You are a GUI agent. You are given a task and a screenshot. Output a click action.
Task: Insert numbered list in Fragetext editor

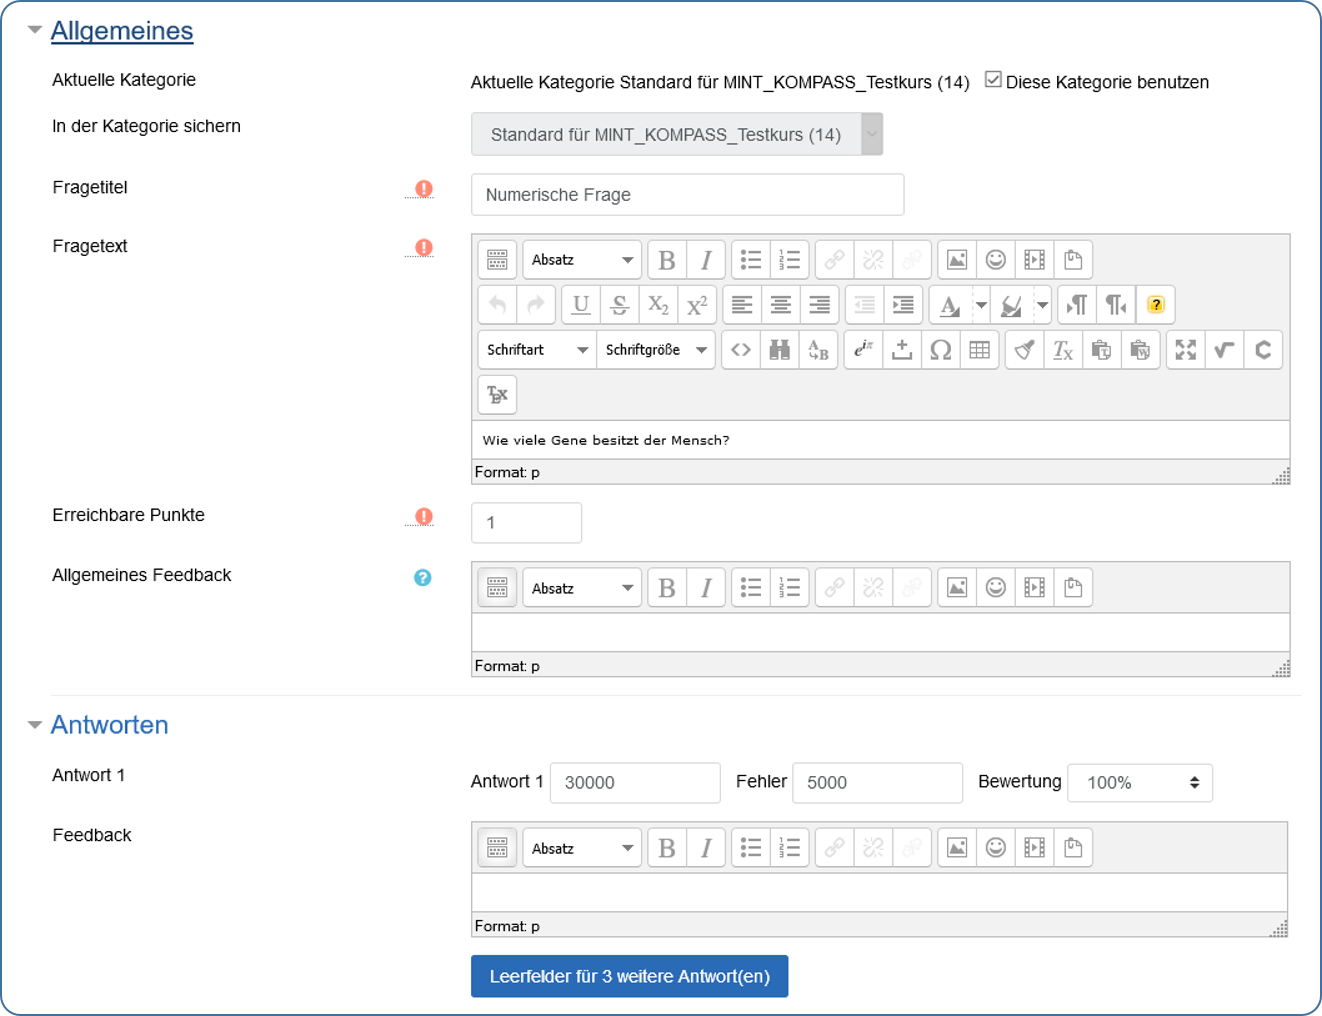click(790, 260)
